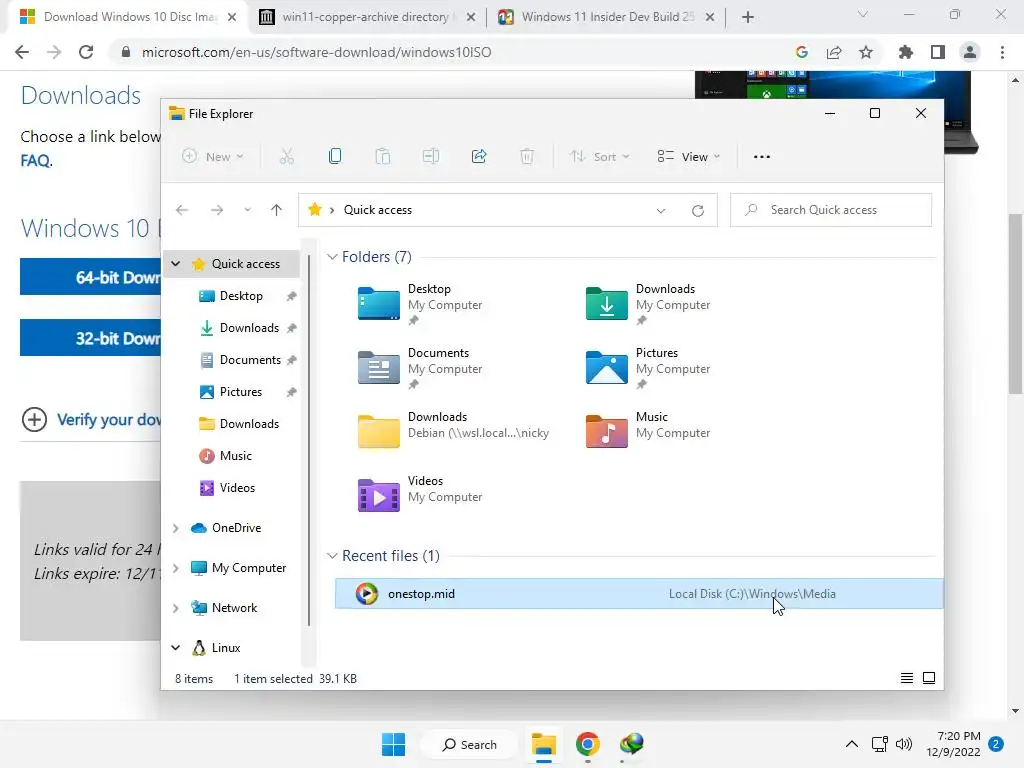The width and height of the screenshot is (1024, 768).
Task: Expand Network in the navigation pane
Action: [176, 608]
